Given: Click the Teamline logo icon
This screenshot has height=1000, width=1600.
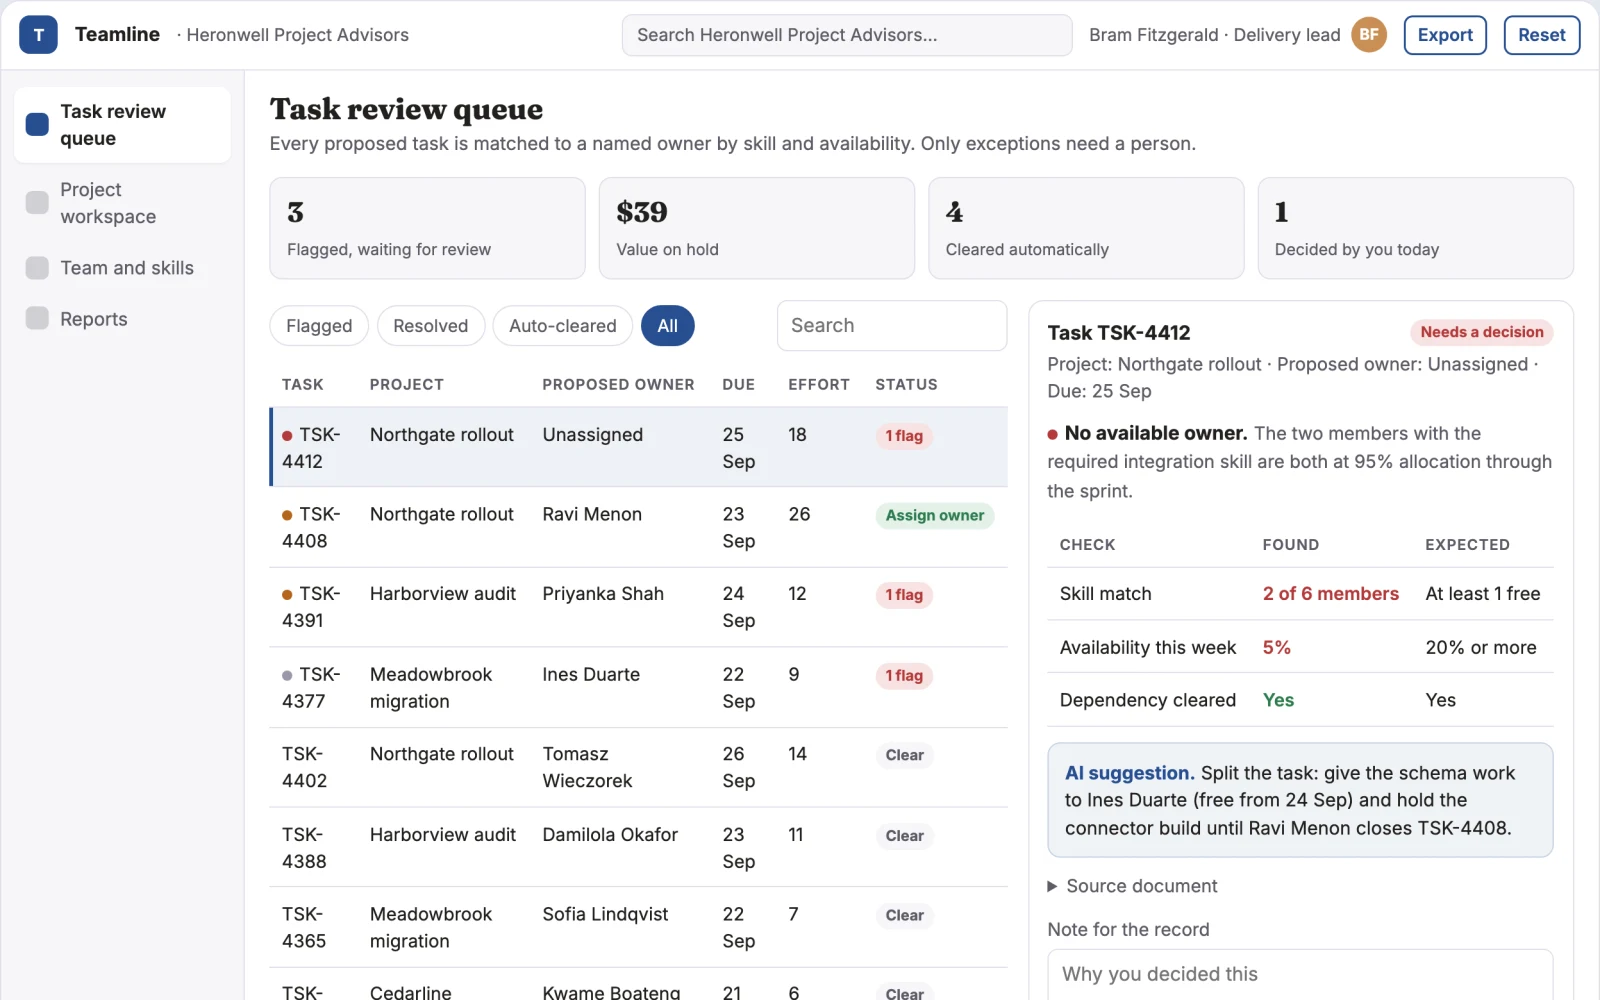Looking at the screenshot, I should click(x=38, y=35).
